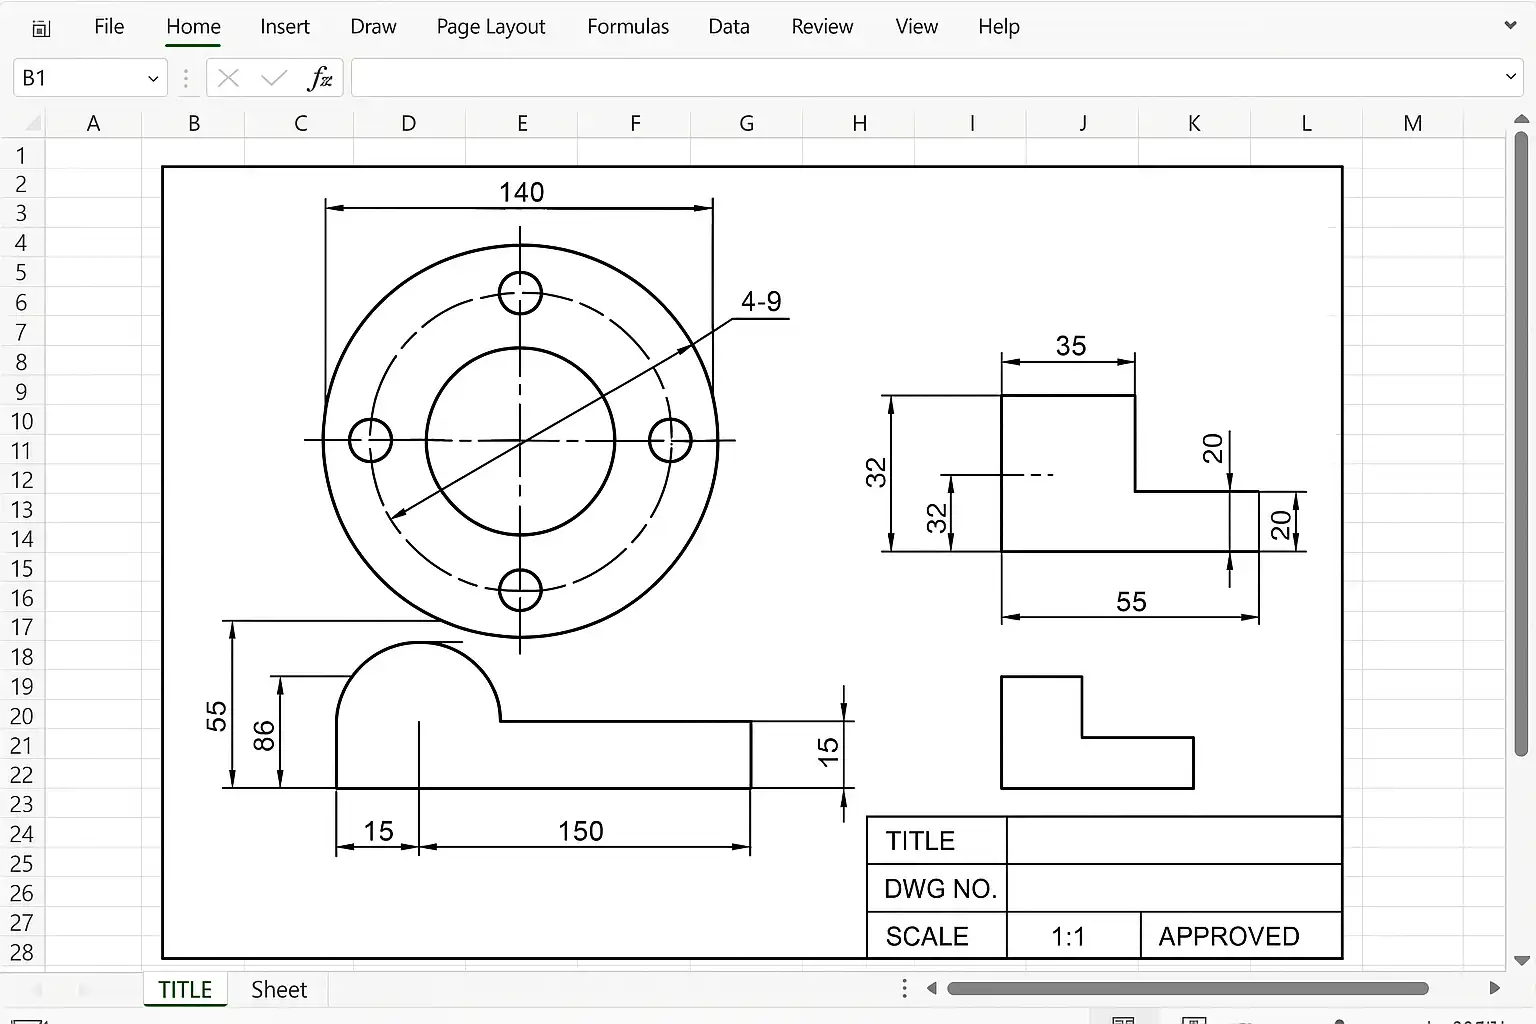Screen dimensions: 1536x1024
Task: Click the confirm checkmark in formula bar
Action: [x=273, y=78]
